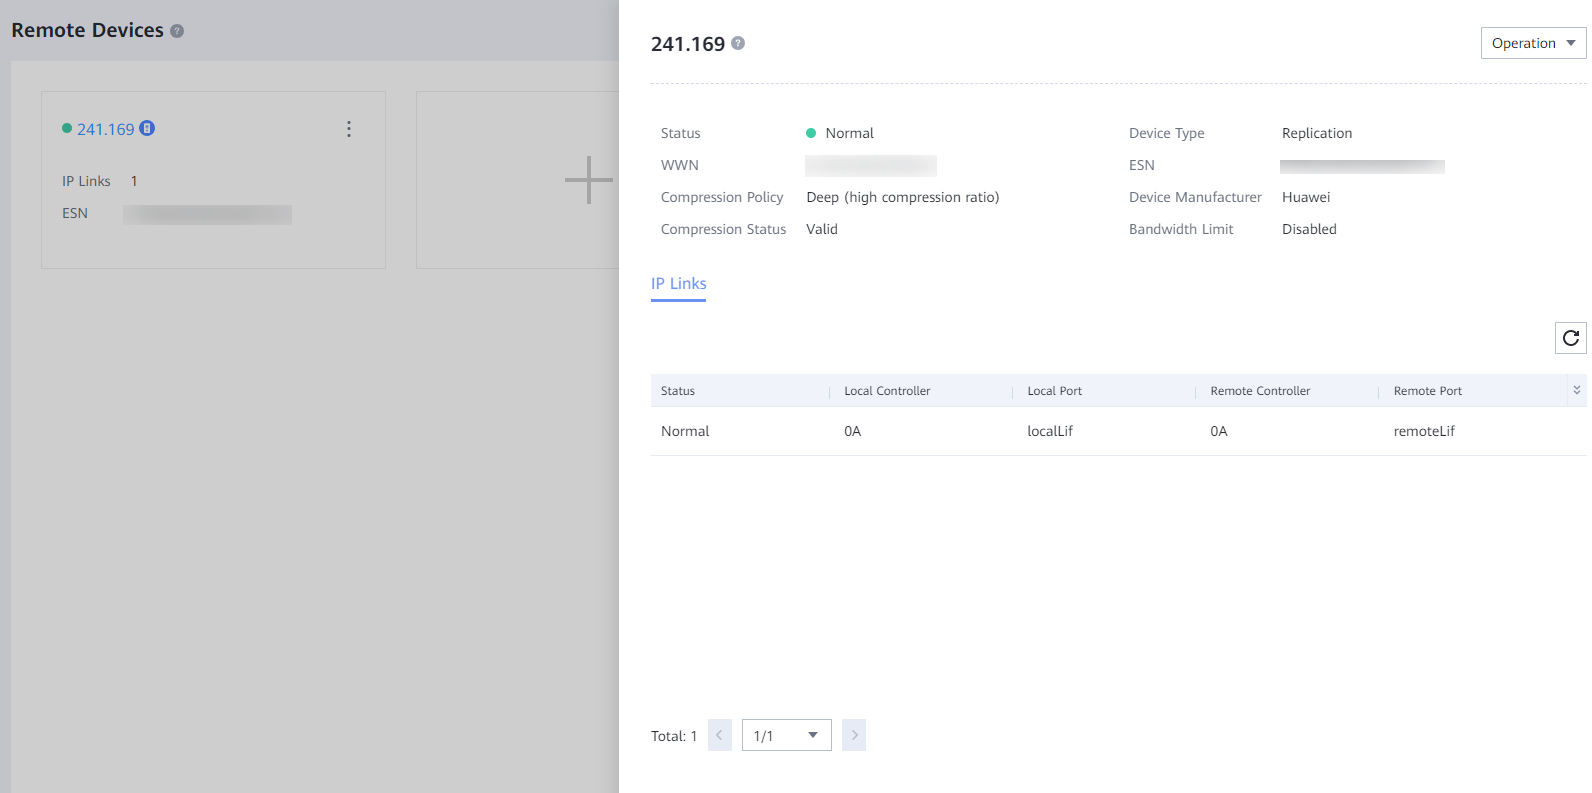
Task: Open three-dot more menu on device card
Action: pyautogui.click(x=349, y=129)
